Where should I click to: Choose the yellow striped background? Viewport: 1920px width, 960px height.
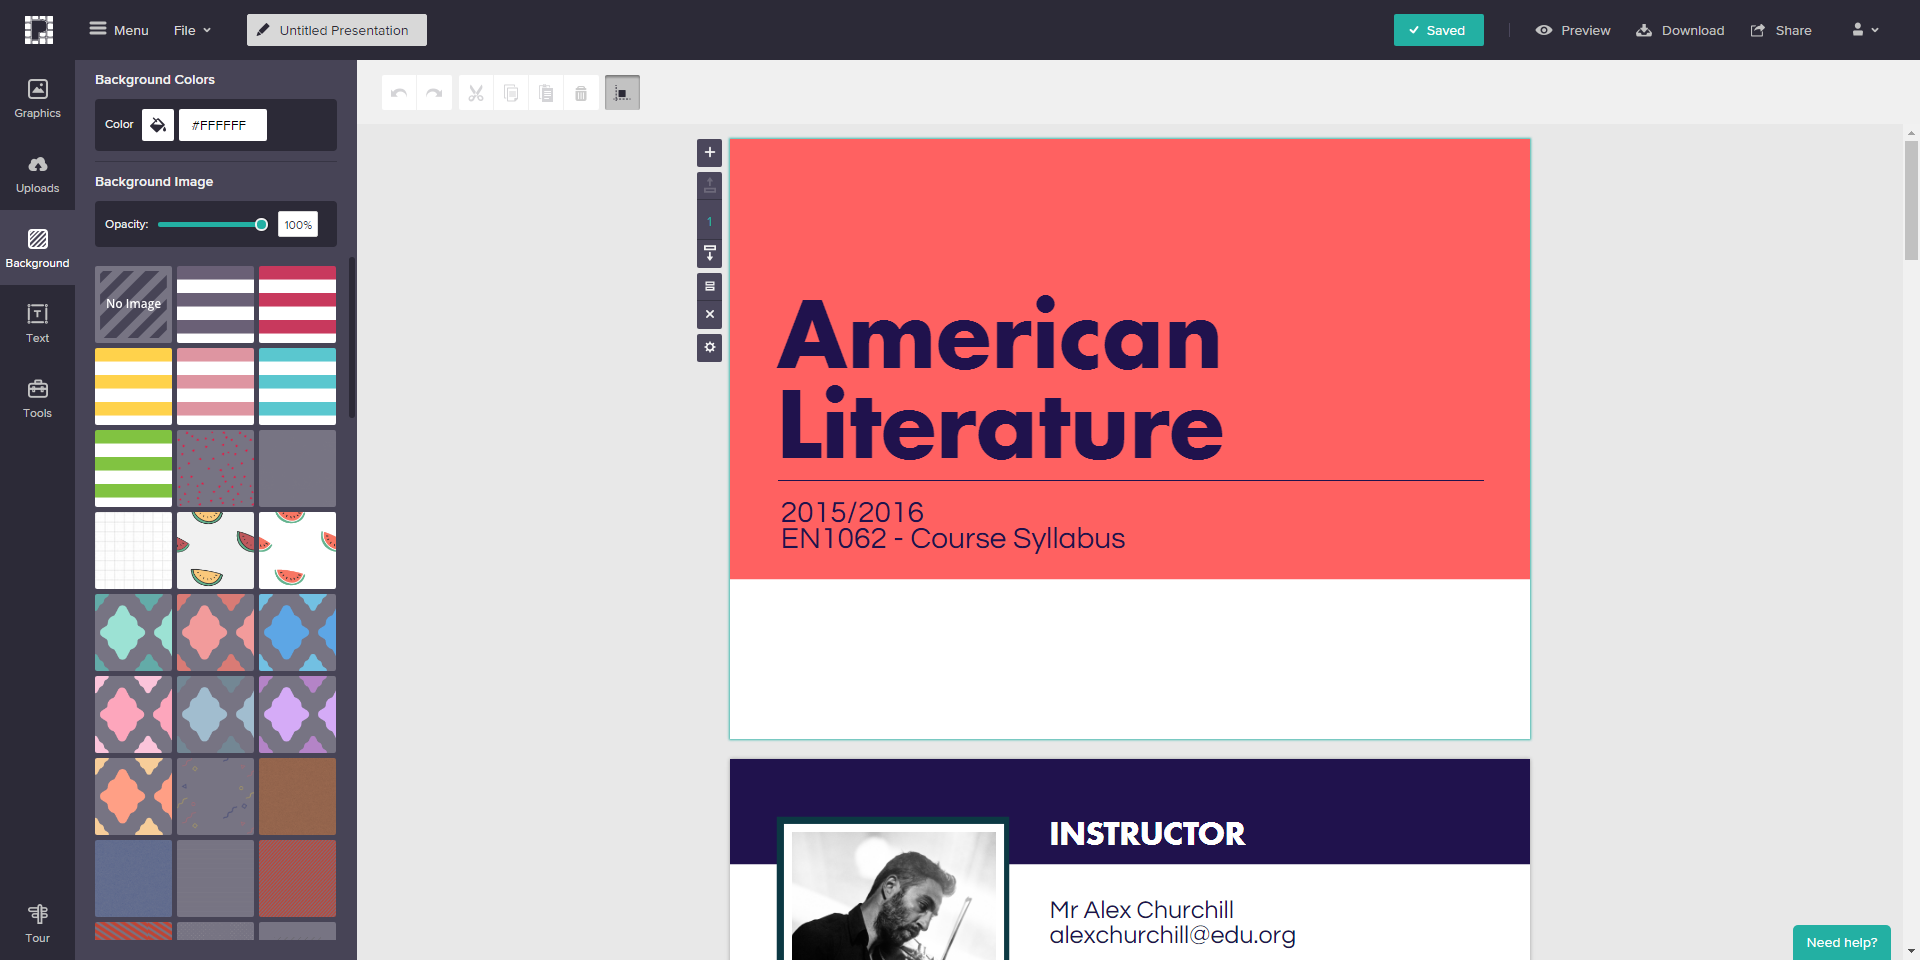click(x=134, y=386)
